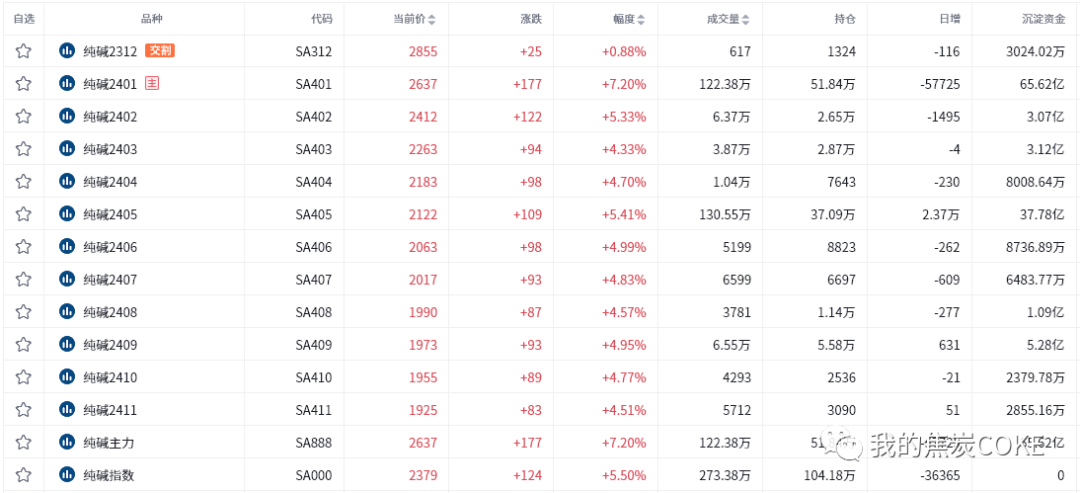Viewport: 1080px width, 493px height.
Task: Add 纯碱指数 to watchlist via star
Action: pyautogui.click(x=23, y=474)
